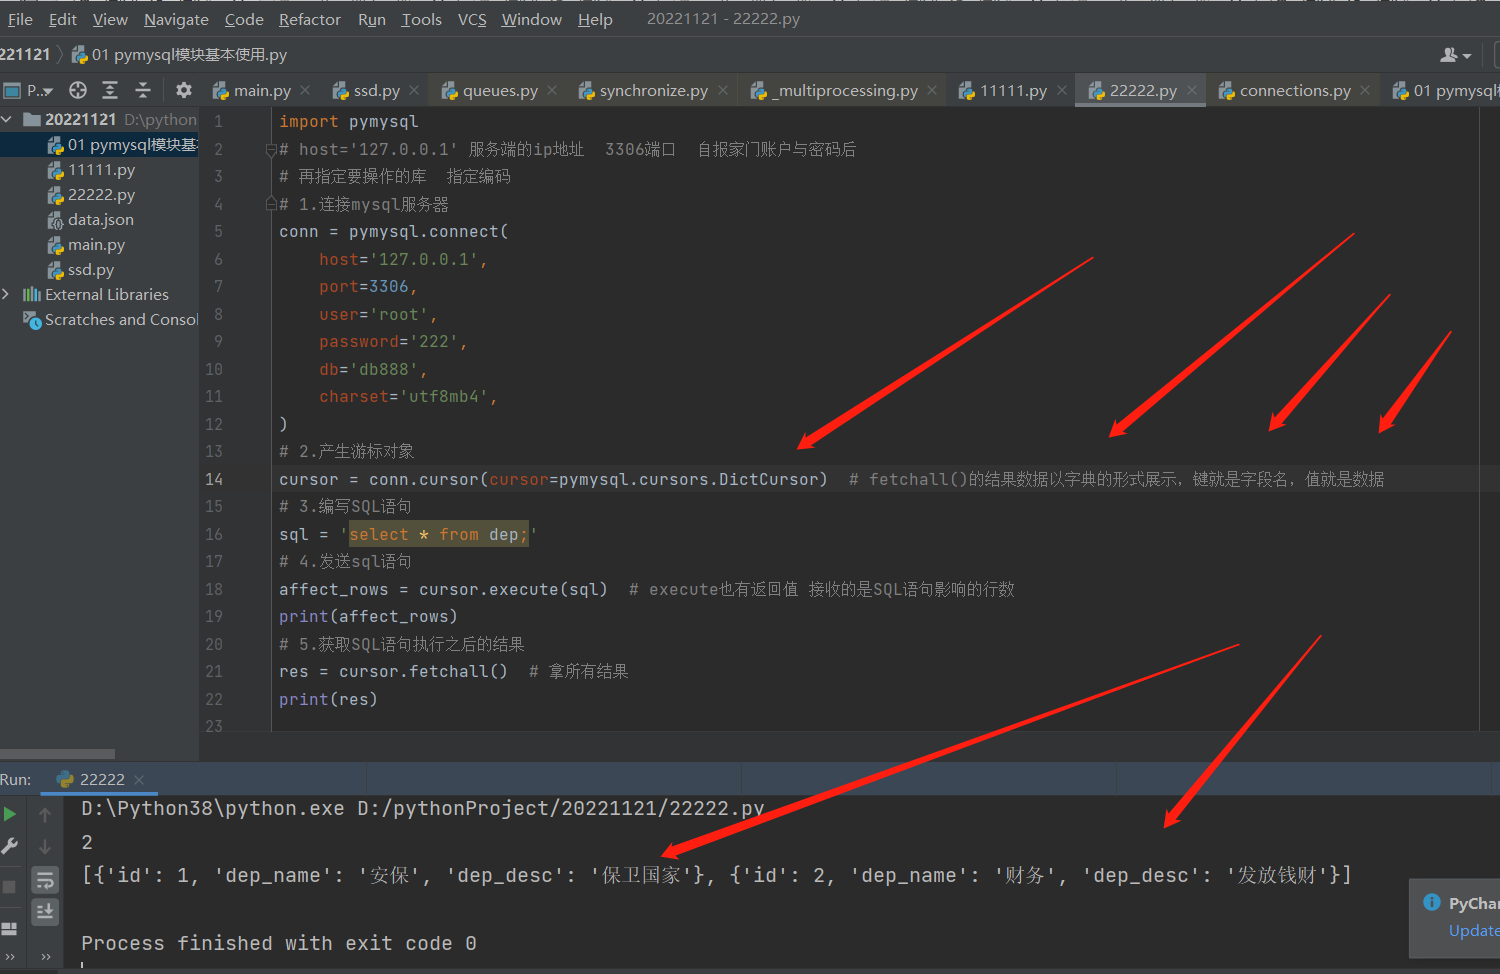This screenshot has height=974, width=1500.
Task: Close the main.py editor tab
Action: [305, 90]
